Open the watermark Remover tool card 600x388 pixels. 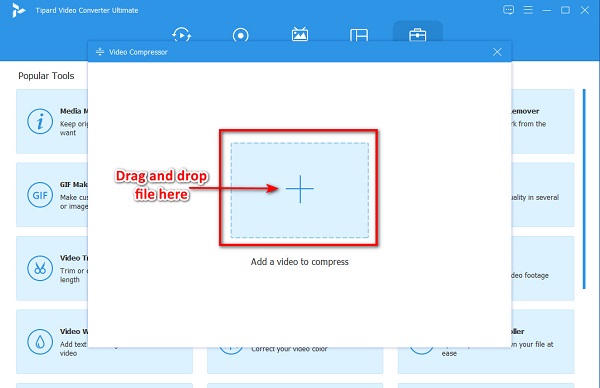(543, 121)
